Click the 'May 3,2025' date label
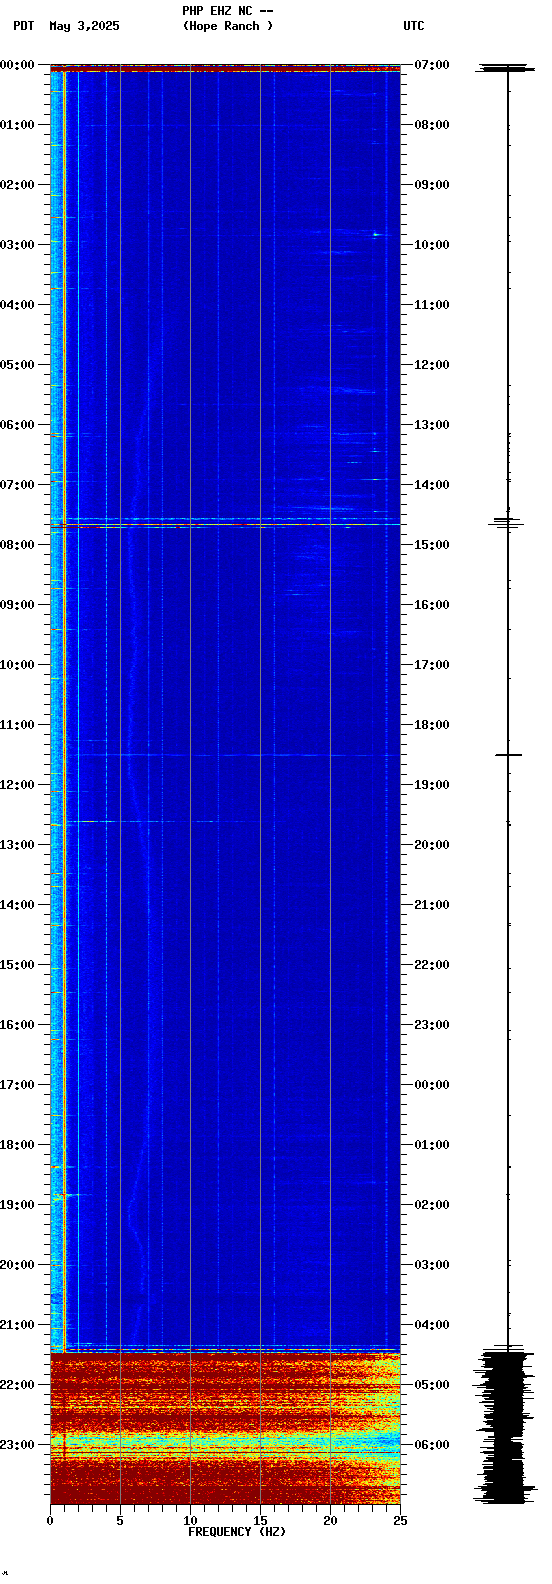This screenshot has height=1584, width=552. click(84, 26)
